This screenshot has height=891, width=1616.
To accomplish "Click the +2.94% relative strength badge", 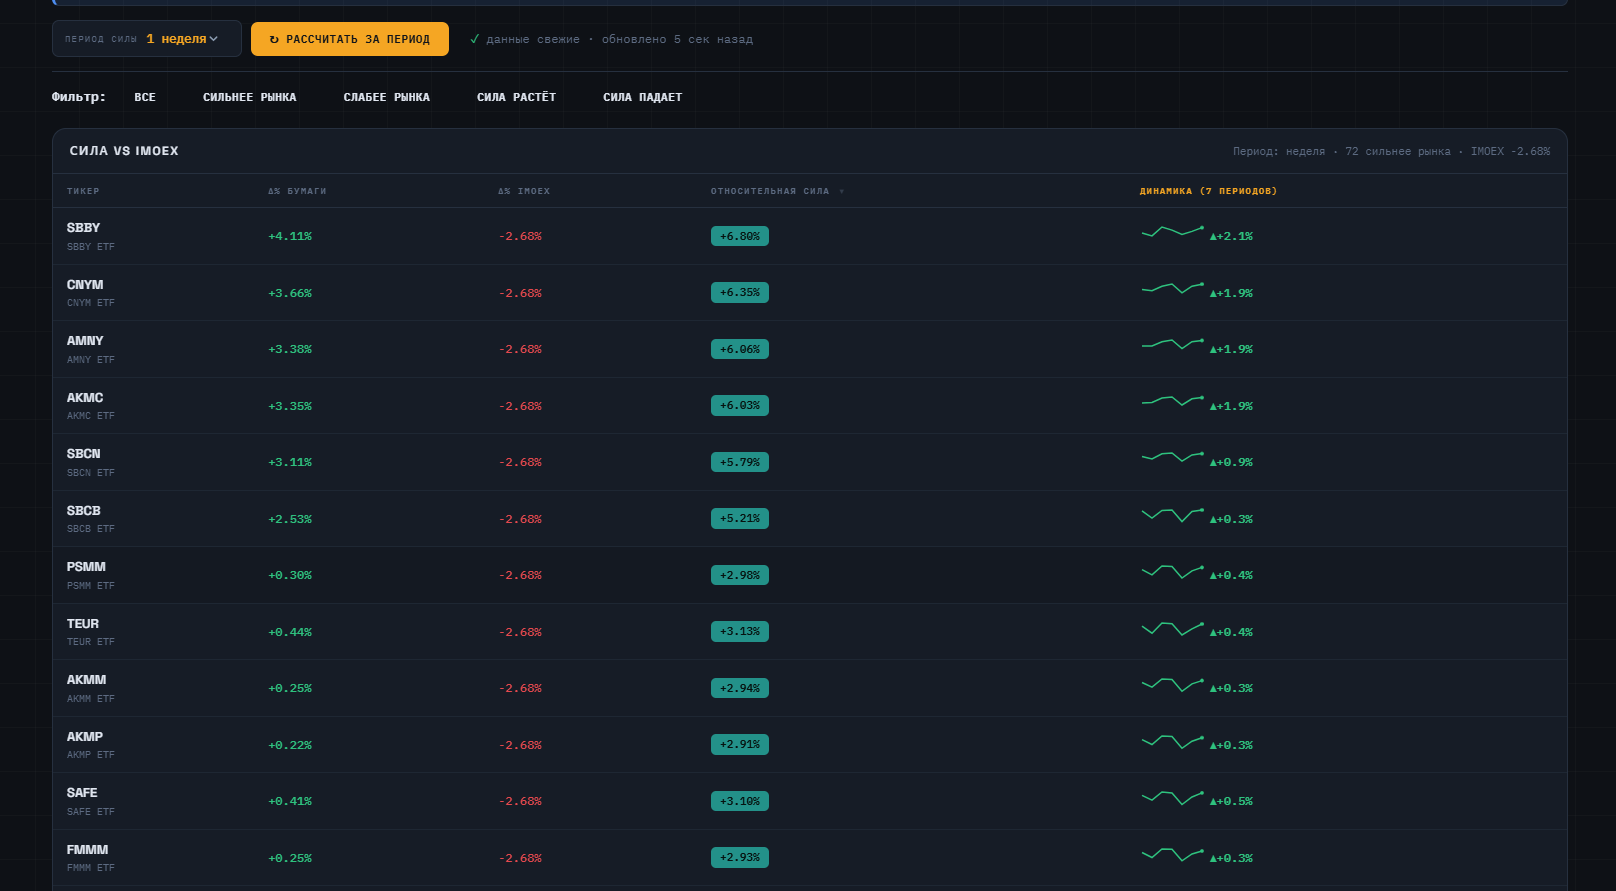I will tap(740, 688).
